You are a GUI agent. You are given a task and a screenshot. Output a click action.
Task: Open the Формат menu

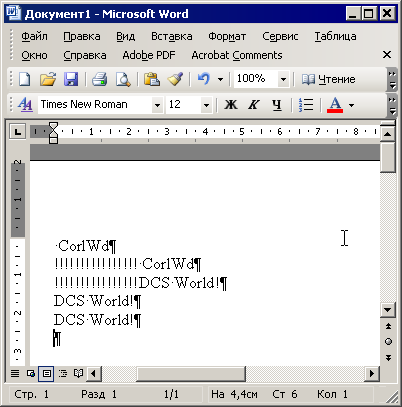tap(227, 36)
